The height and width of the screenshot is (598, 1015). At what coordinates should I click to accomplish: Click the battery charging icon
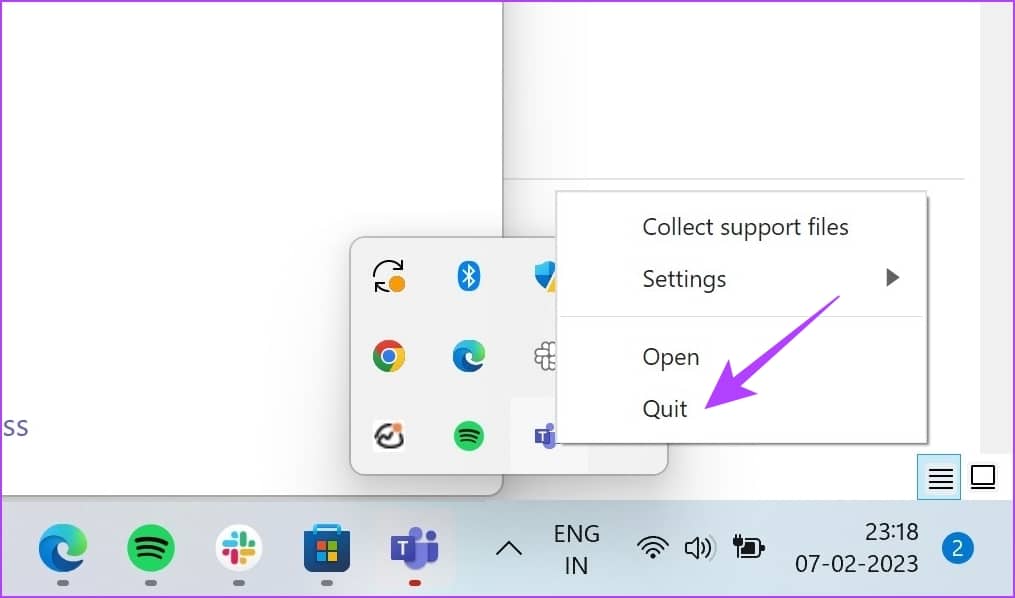(x=748, y=548)
